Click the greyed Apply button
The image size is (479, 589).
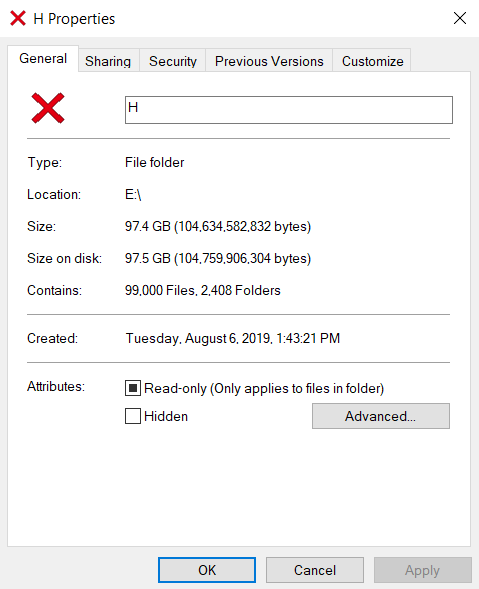click(423, 570)
